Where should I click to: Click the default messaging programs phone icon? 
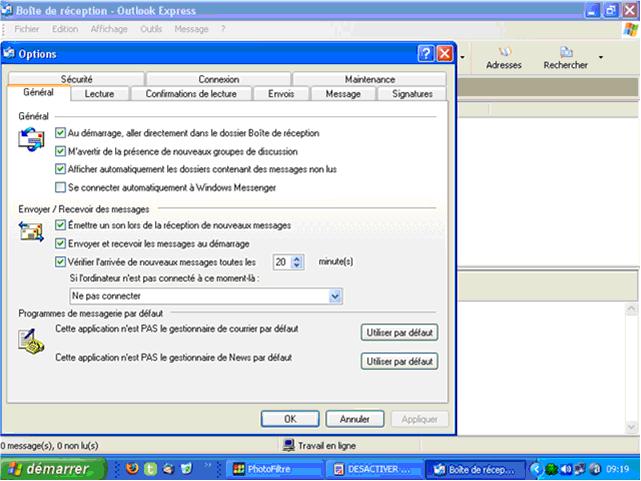tap(31, 341)
